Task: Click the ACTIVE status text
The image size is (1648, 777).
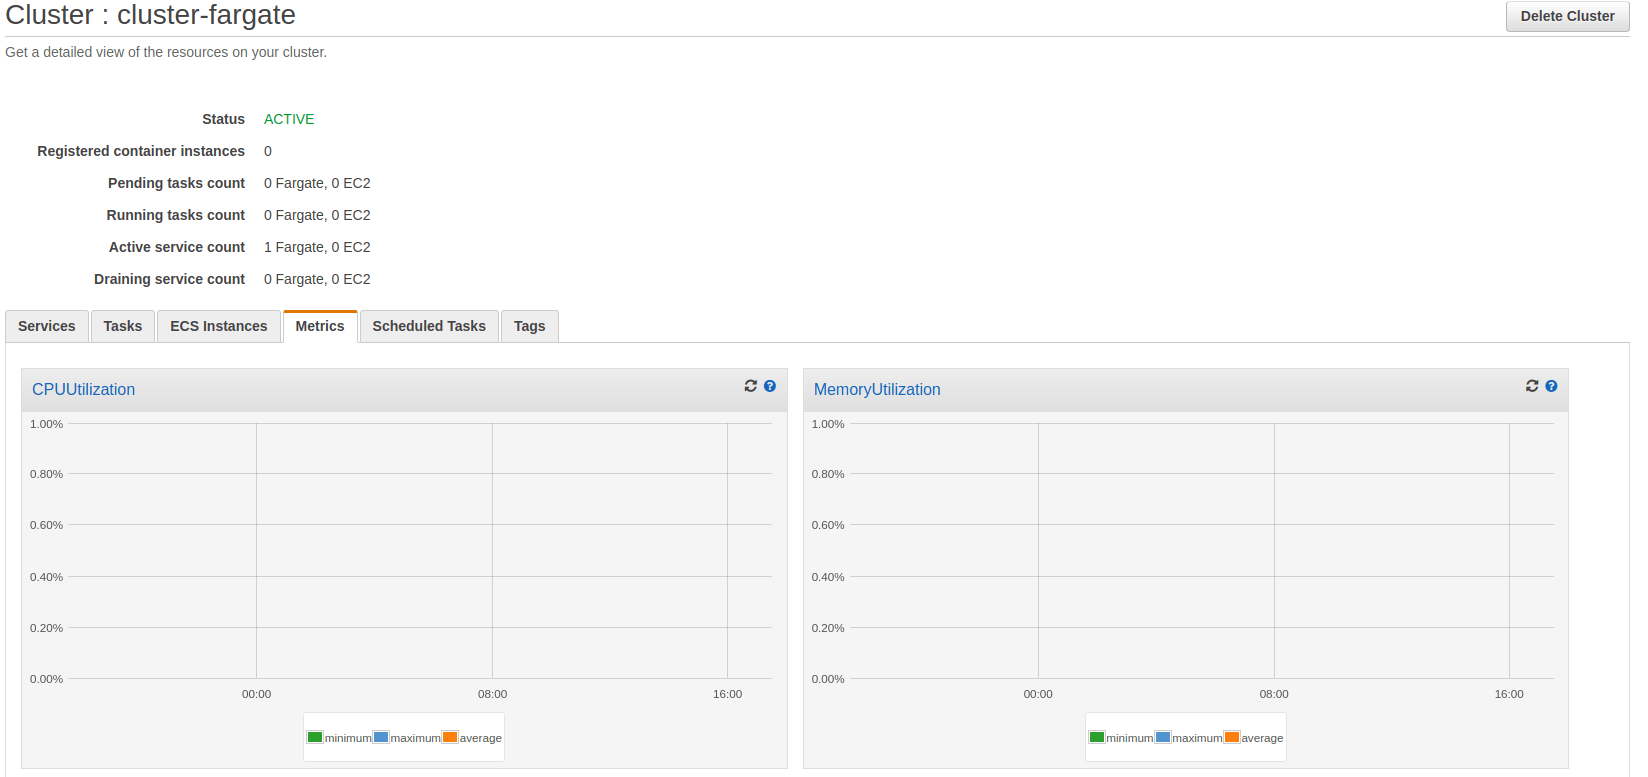Action: [289, 119]
